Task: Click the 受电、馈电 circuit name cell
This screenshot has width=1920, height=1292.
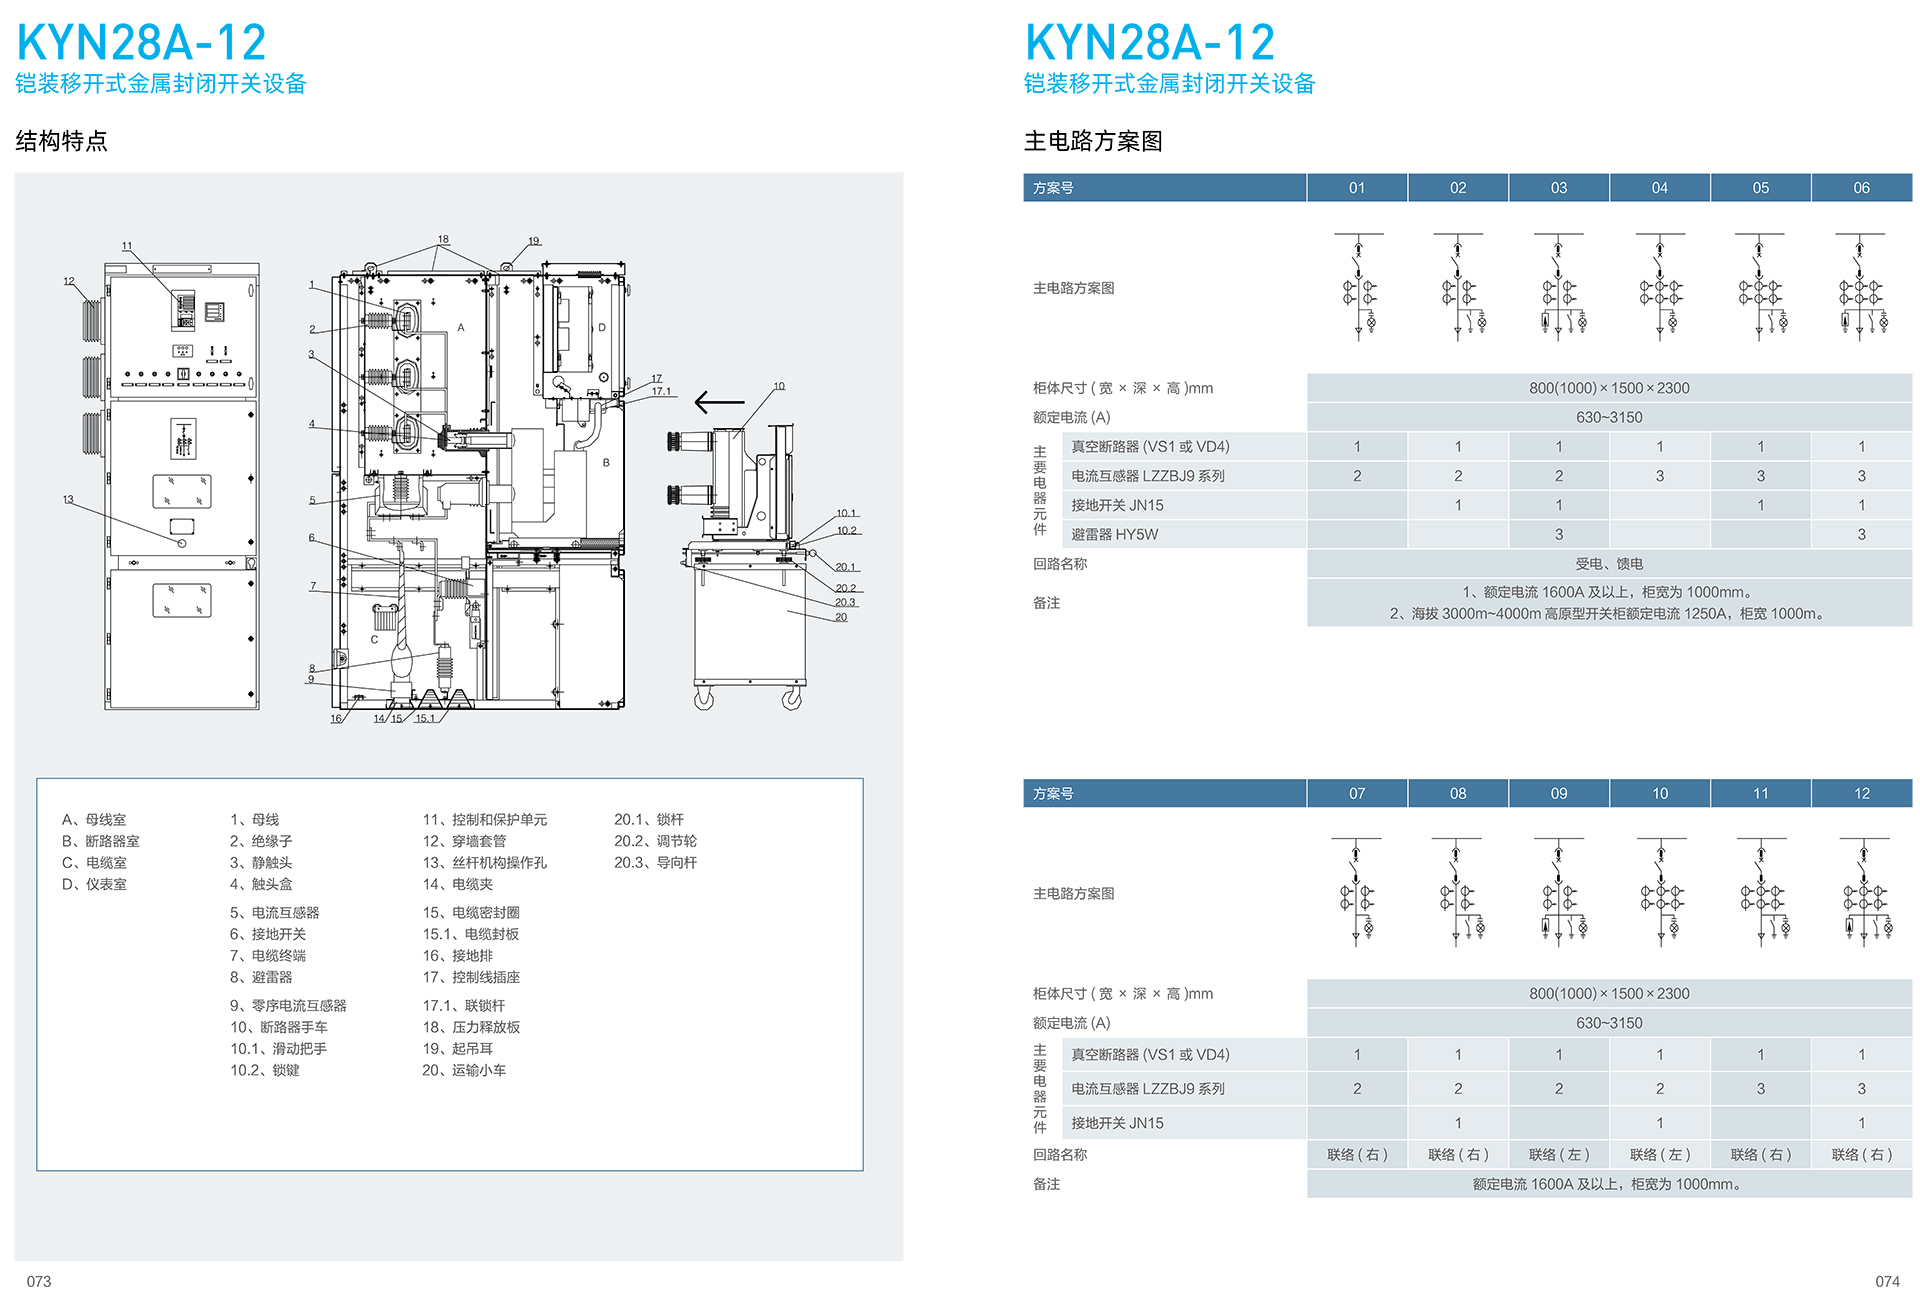Action: 1609,564
